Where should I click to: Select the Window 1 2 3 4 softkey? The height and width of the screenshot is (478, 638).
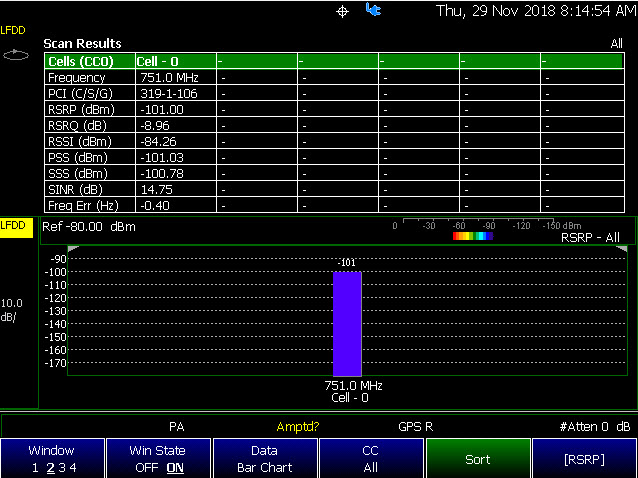tap(52, 458)
